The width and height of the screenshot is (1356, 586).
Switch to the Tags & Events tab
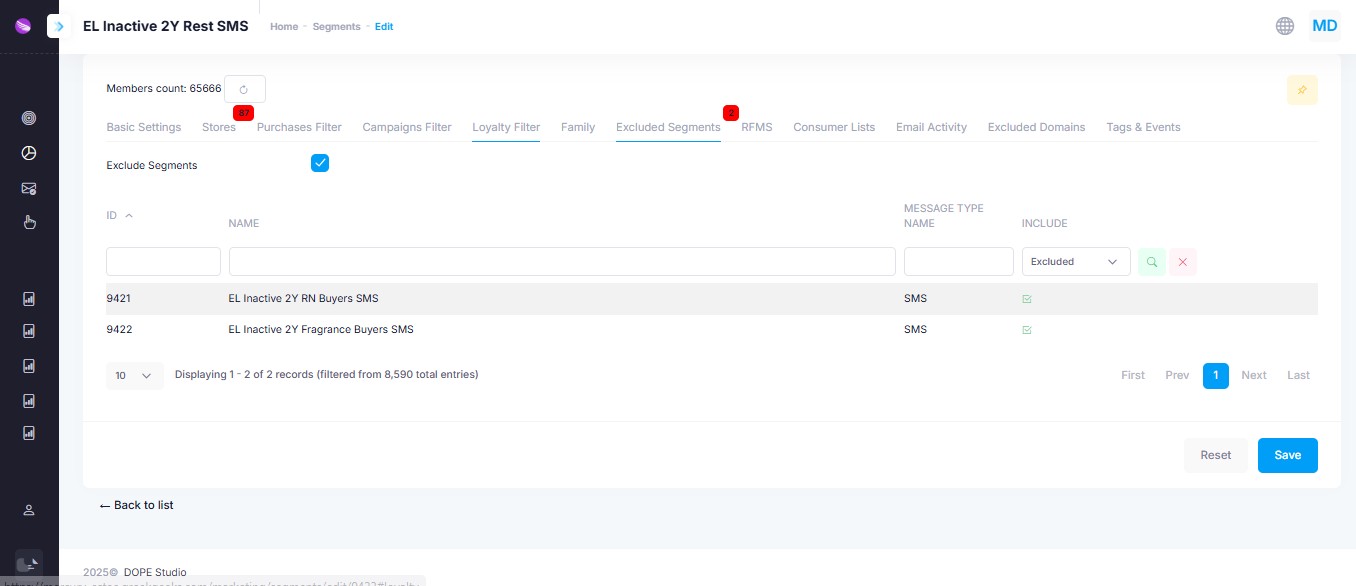point(1143,127)
